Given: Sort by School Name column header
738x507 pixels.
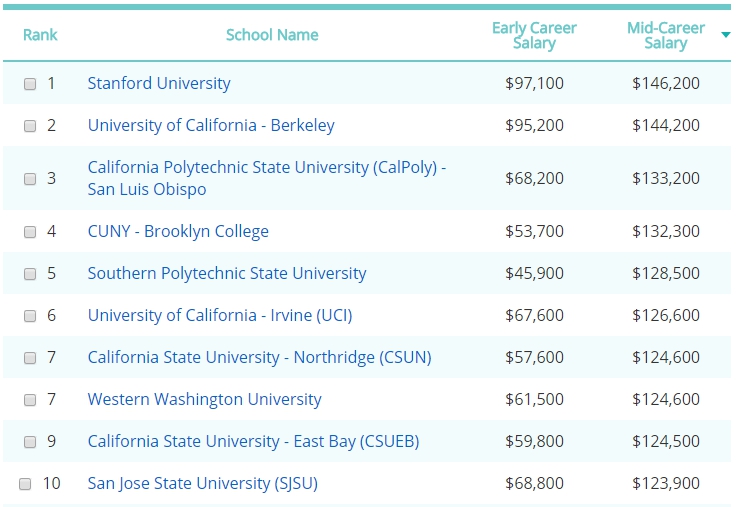Looking at the screenshot, I should click(x=272, y=35).
